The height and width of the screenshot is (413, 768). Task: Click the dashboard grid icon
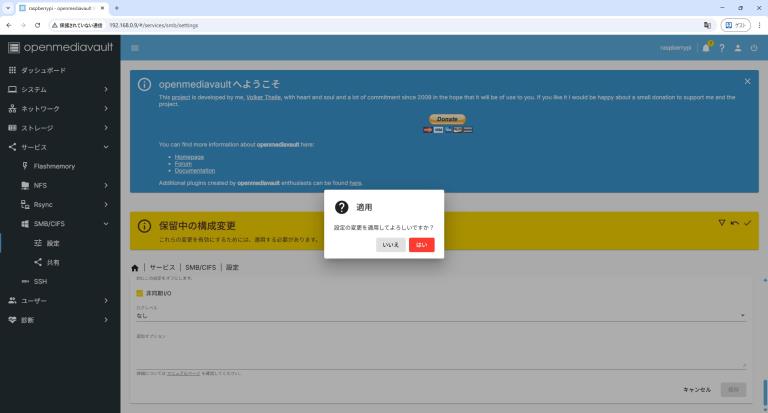[x=12, y=70]
